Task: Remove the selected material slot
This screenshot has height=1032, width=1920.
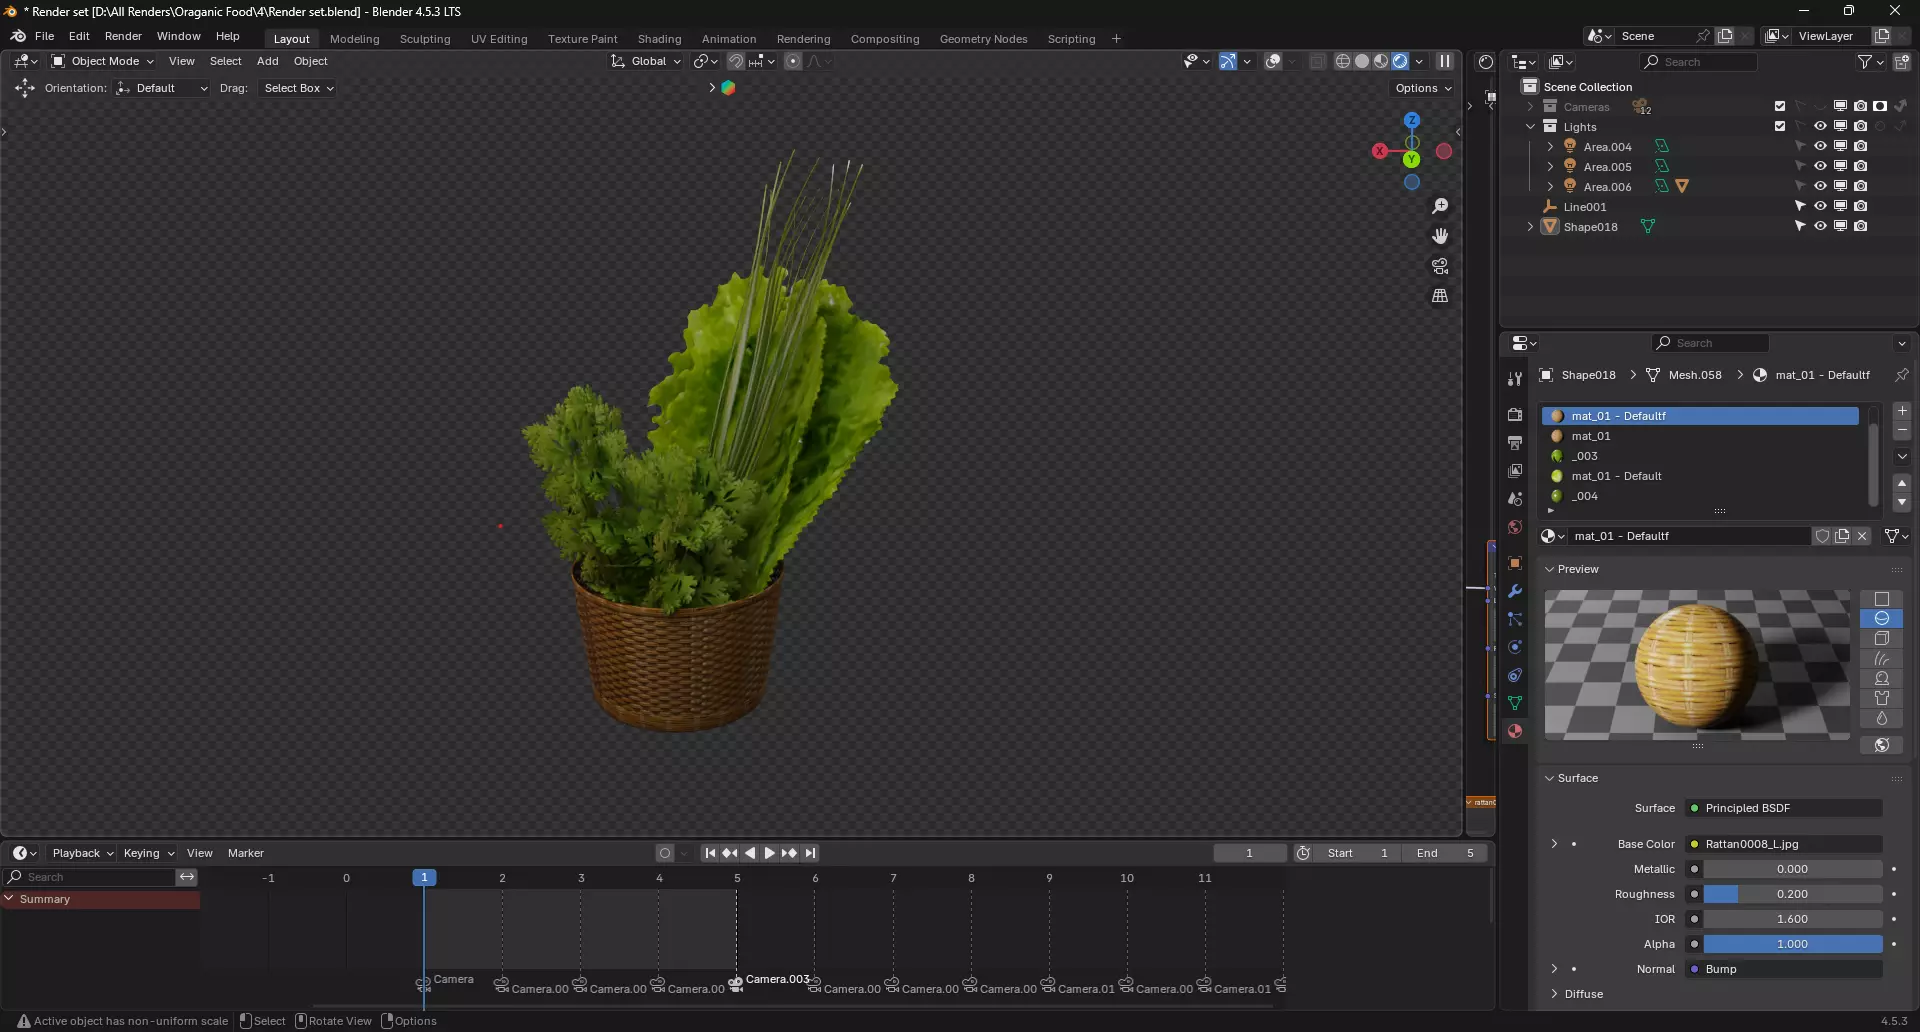Action: pyautogui.click(x=1902, y=431)
